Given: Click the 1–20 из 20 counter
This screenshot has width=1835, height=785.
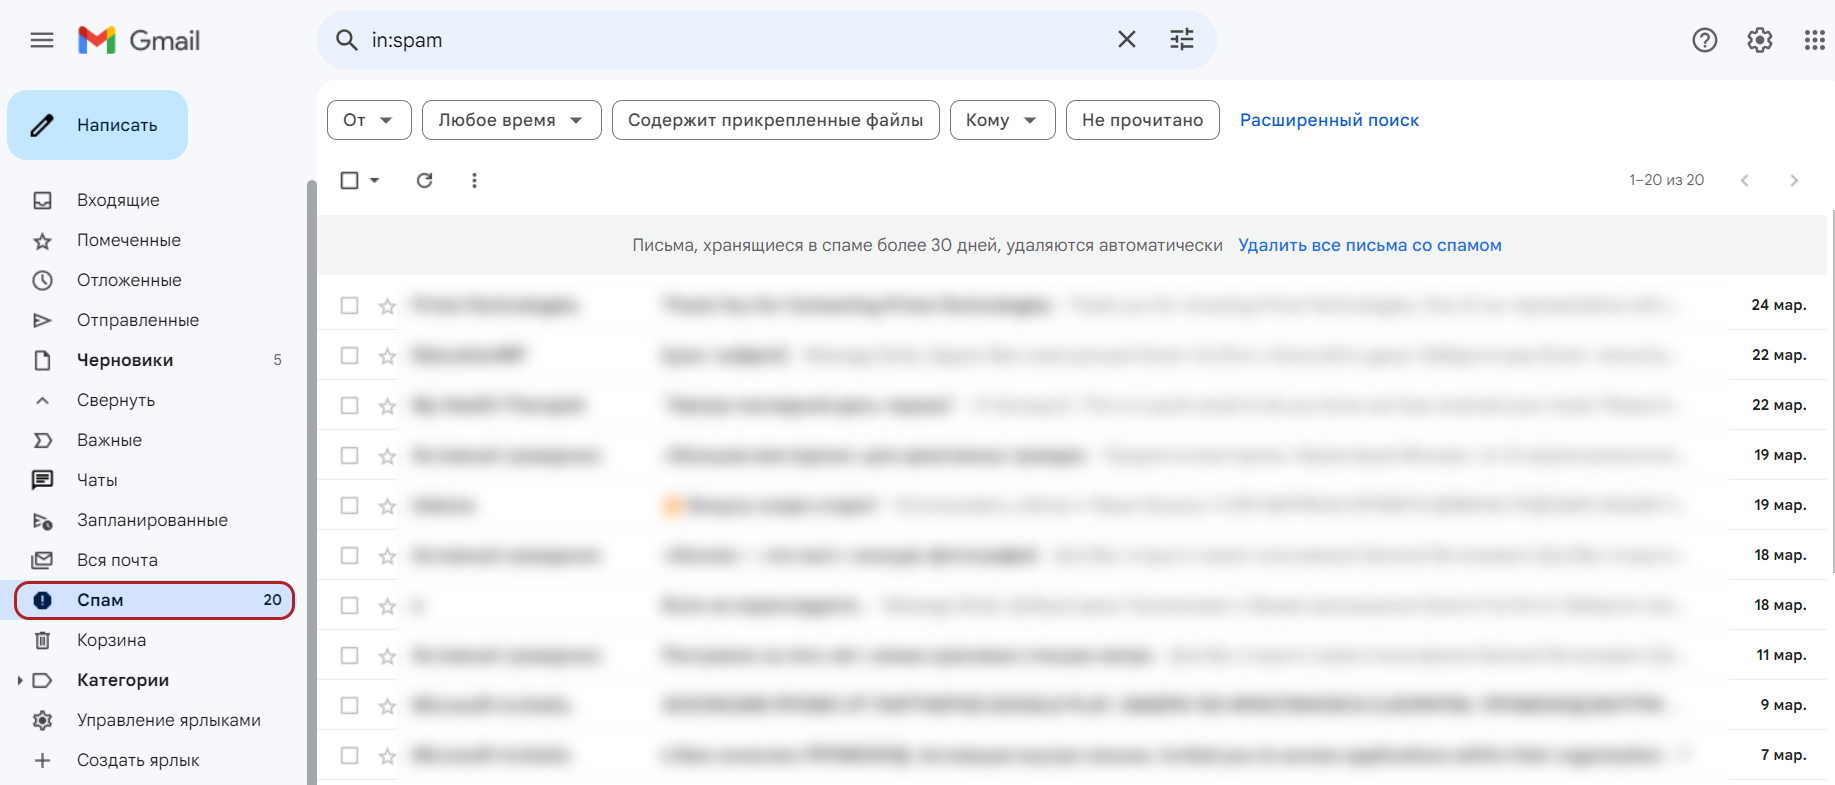Looking at the screenshot, I should [x=1666, y=180].
